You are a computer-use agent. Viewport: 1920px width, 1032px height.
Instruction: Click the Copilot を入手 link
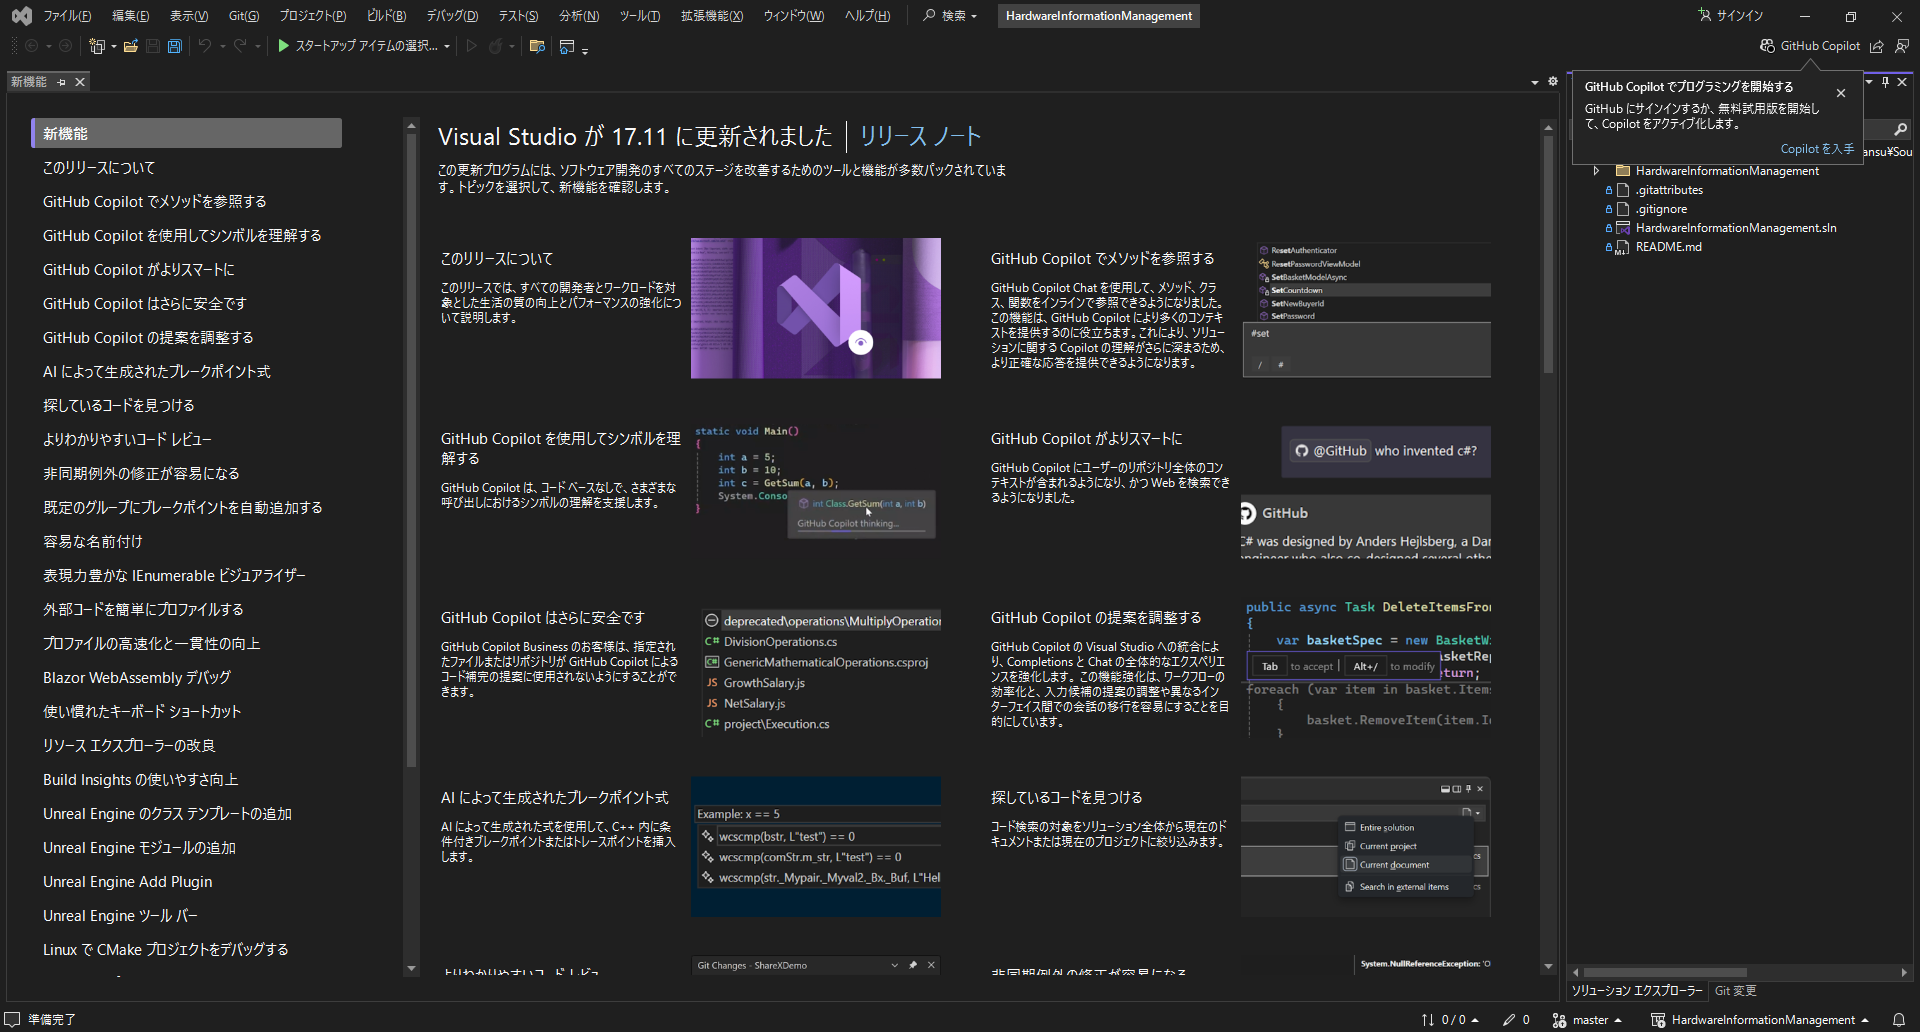pyautogui.click(x=1816, y=148)
